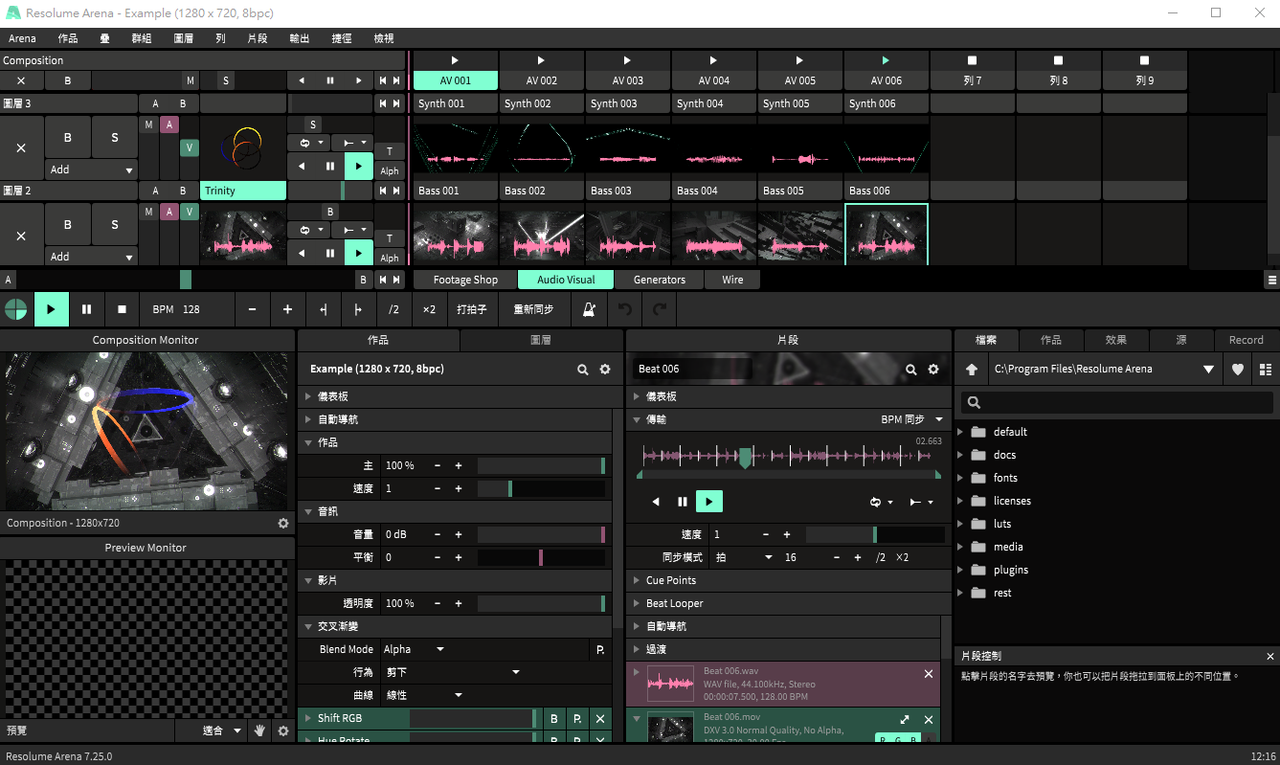Image resolution: width=1280 pixels, height=765 pixels.
Task: Open the Arena menu
Action: click(x=22, y=38)
